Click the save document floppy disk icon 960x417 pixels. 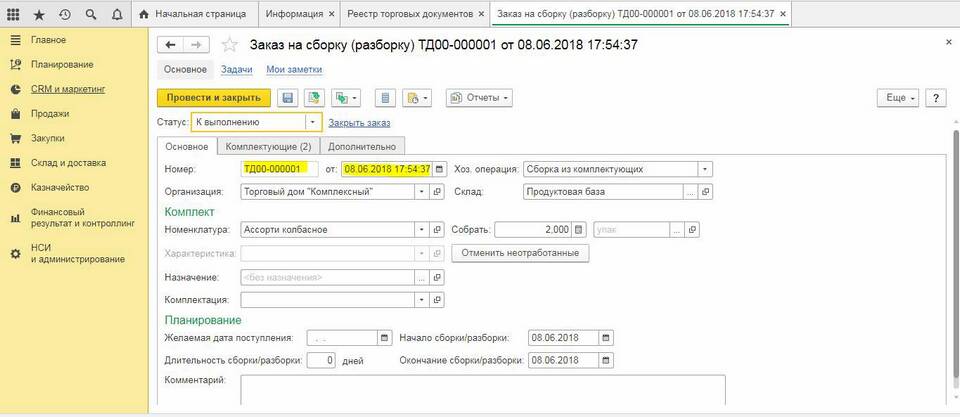[x=288, y=98]
